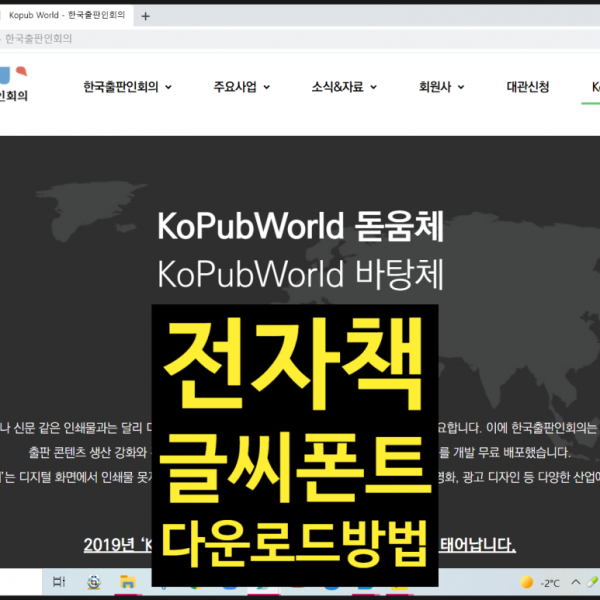Click the KoPubWorld 바탕체 heading

pyautogui.click(x=301, y=274)
